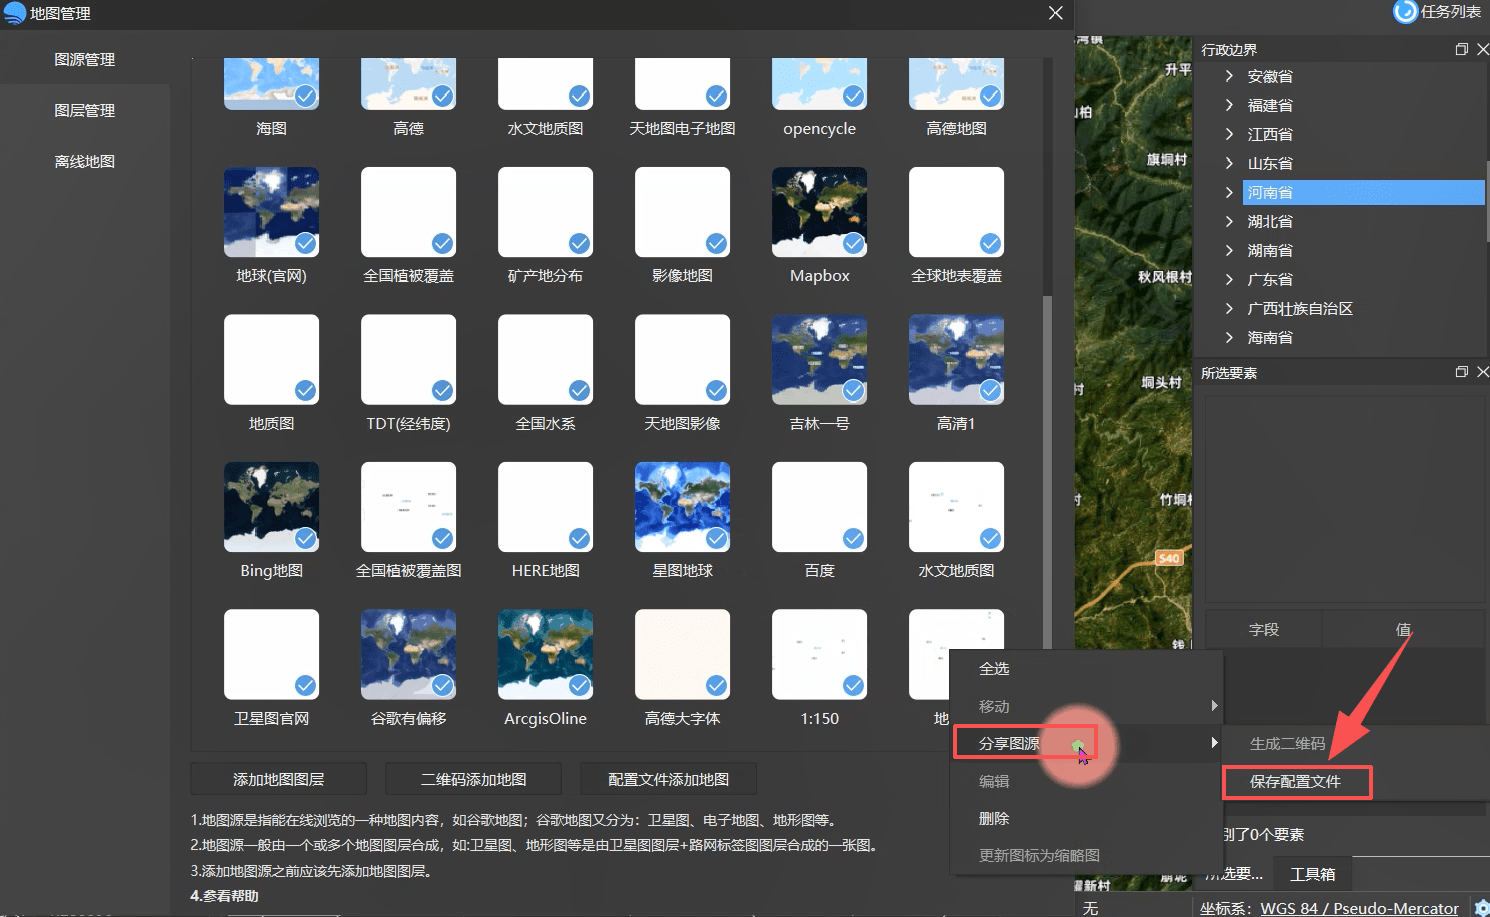Choose 更新图标为缩略图 menu entry
1490x917 pixels.
1086,855
